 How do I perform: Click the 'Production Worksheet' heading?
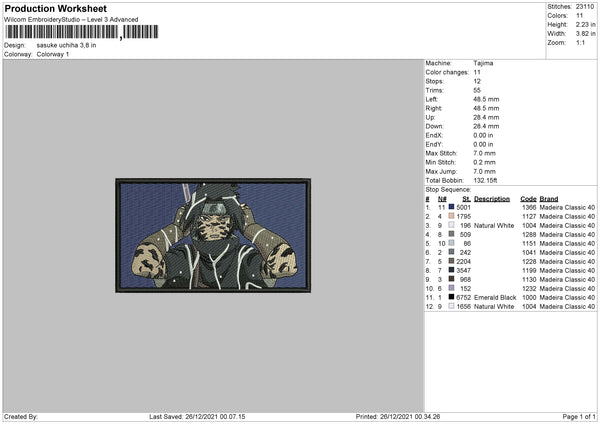[x=56, y=8]
